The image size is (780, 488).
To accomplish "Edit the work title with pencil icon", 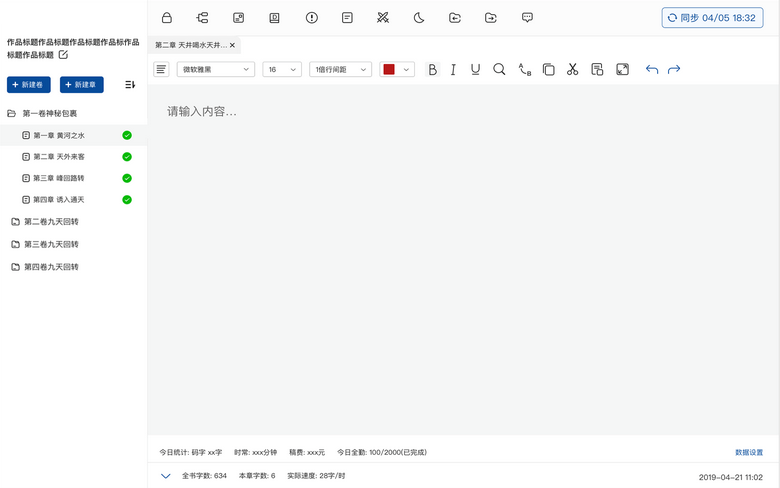I will (x=63, y=56).
